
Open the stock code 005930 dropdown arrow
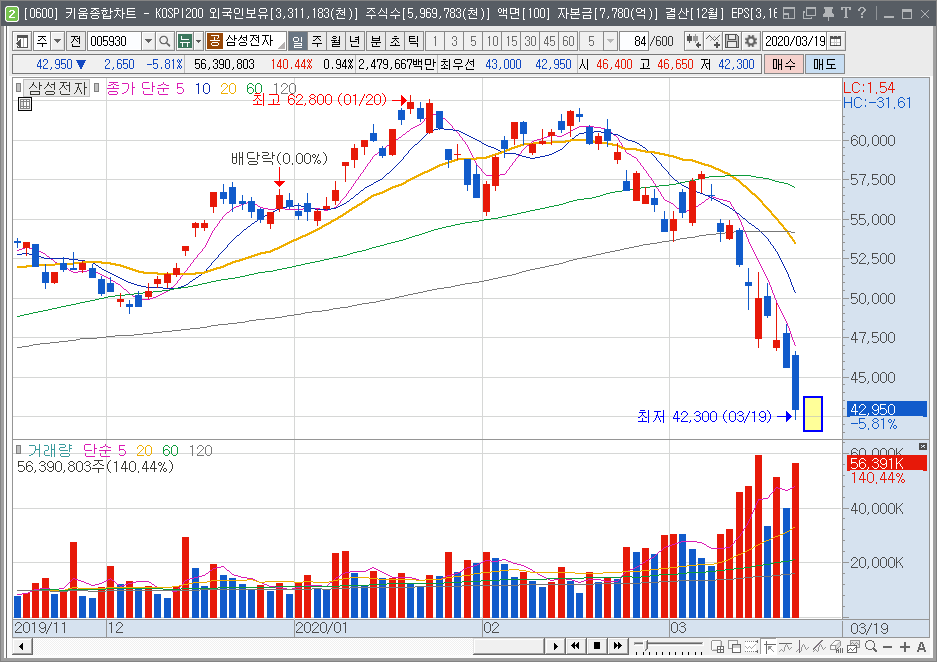point(149,41)
